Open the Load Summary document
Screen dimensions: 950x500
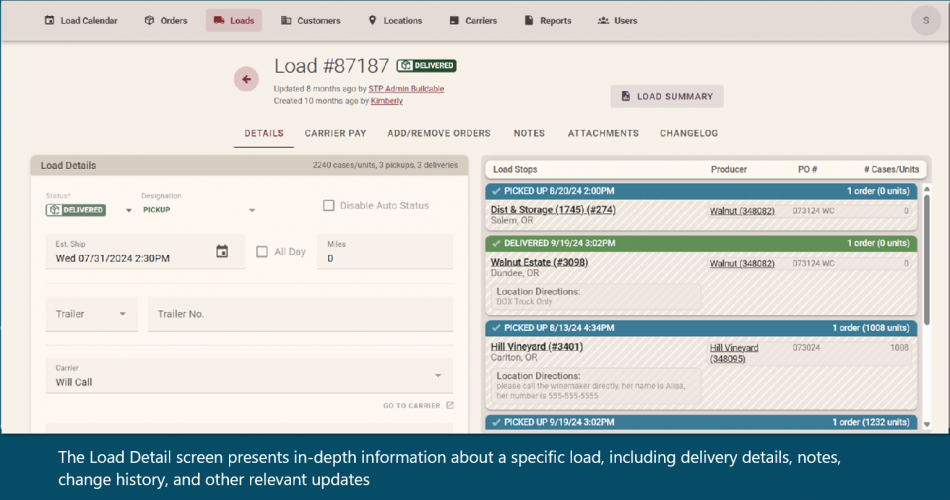coord(667,96)
